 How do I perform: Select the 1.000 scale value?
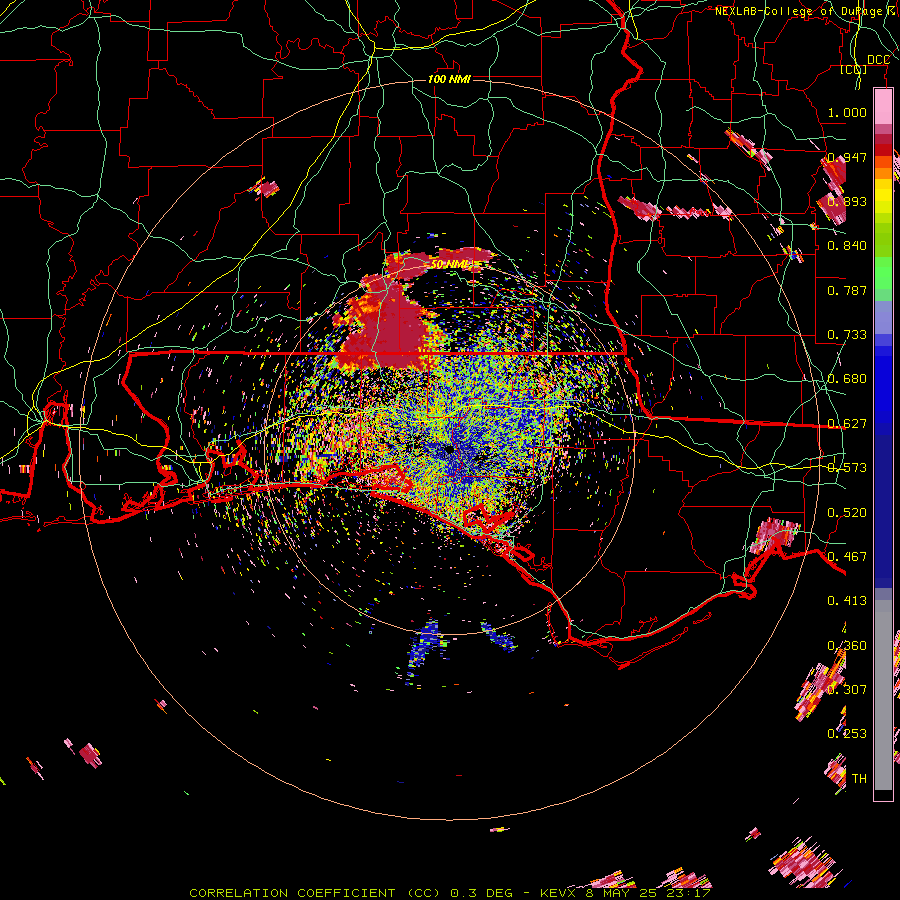tap(847, 112)
